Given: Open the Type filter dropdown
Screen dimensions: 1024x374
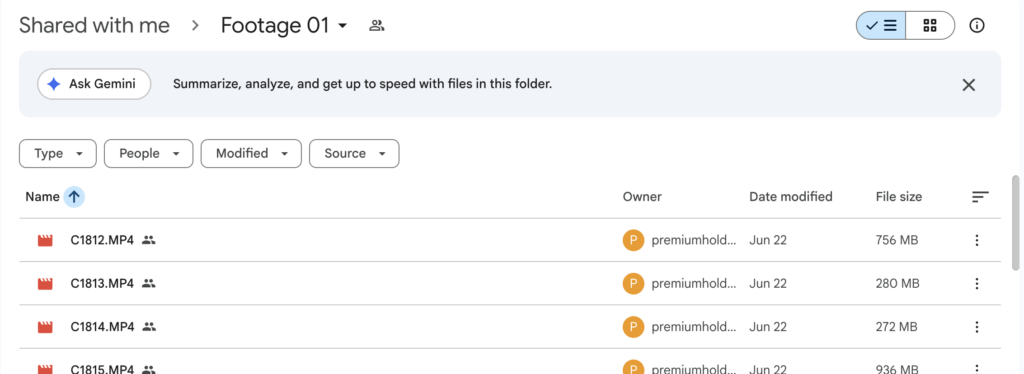Looking at the screenshot, I should (58, 153).
